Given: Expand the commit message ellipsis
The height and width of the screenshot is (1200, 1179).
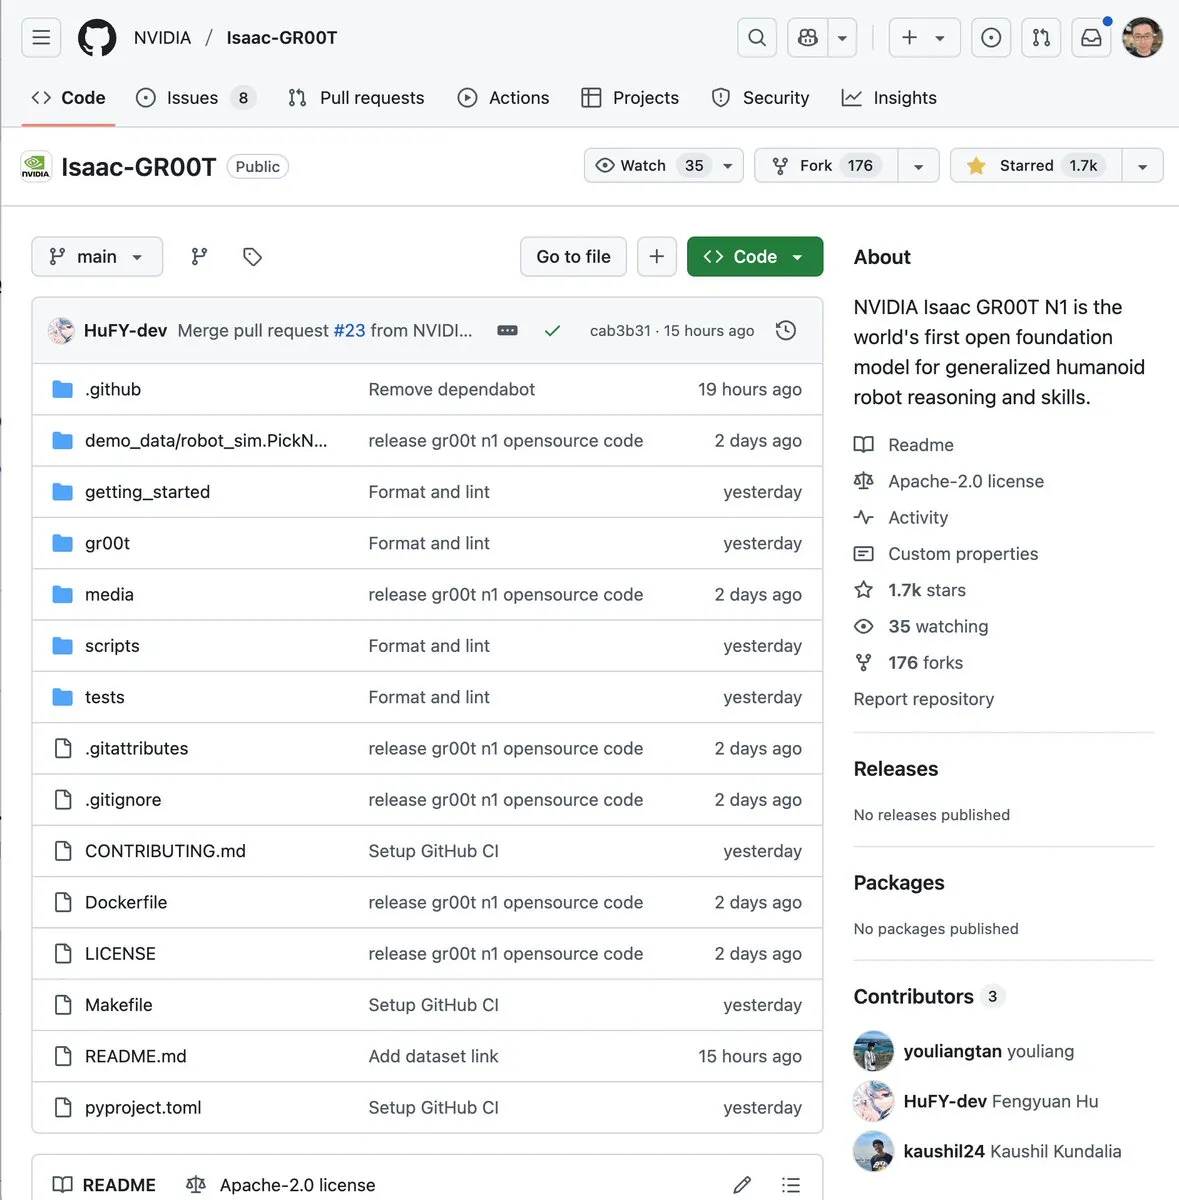Looking at the screenshot, I should pos(508,331).
